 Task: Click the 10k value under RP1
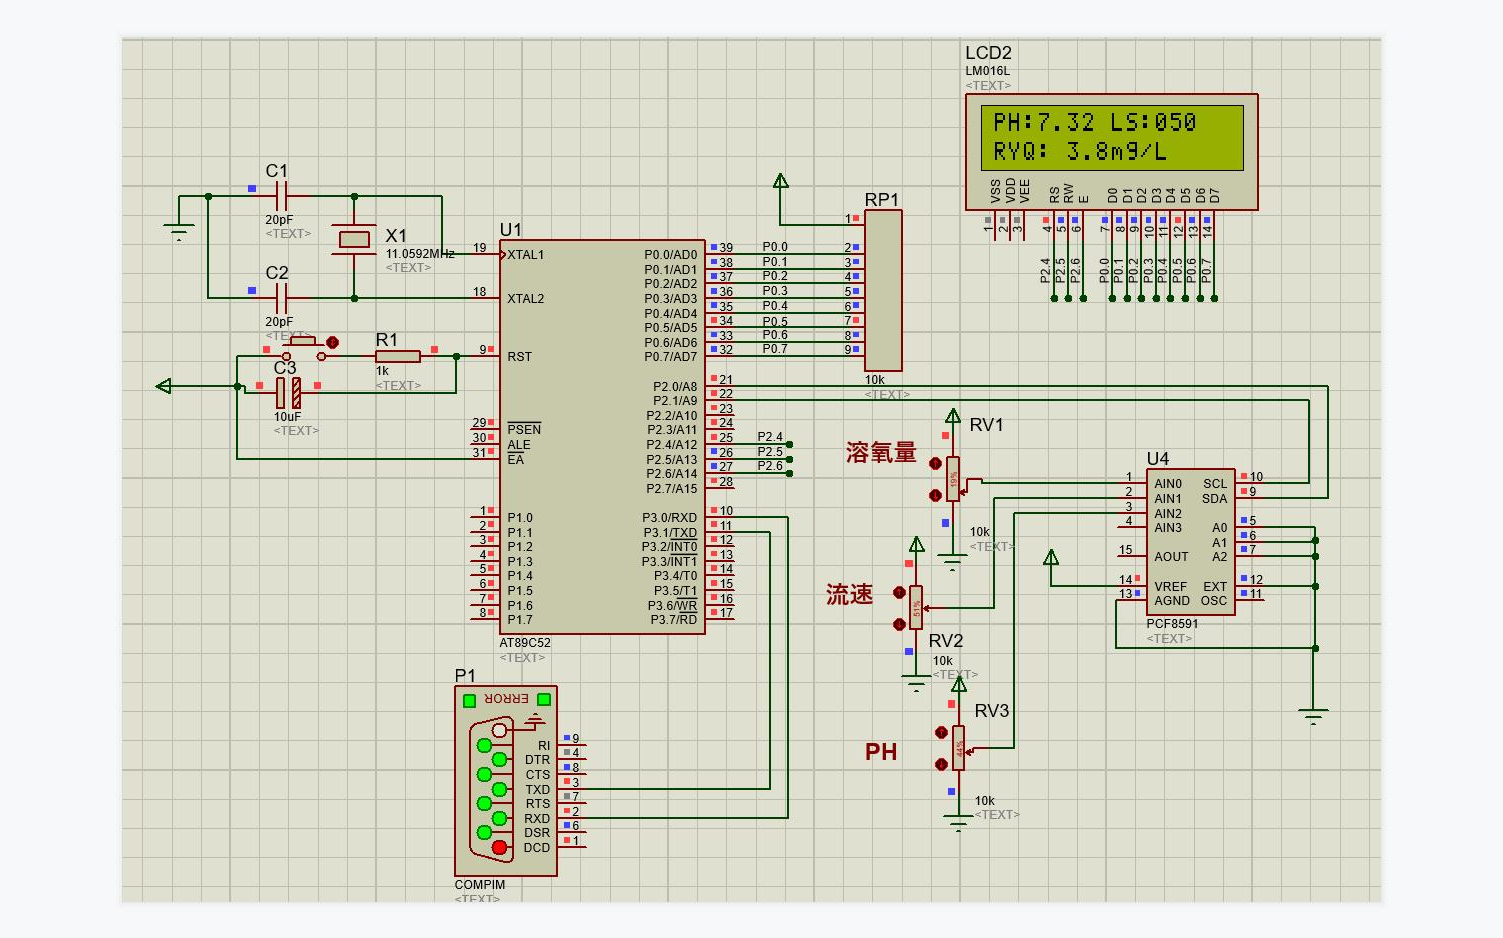875,380
